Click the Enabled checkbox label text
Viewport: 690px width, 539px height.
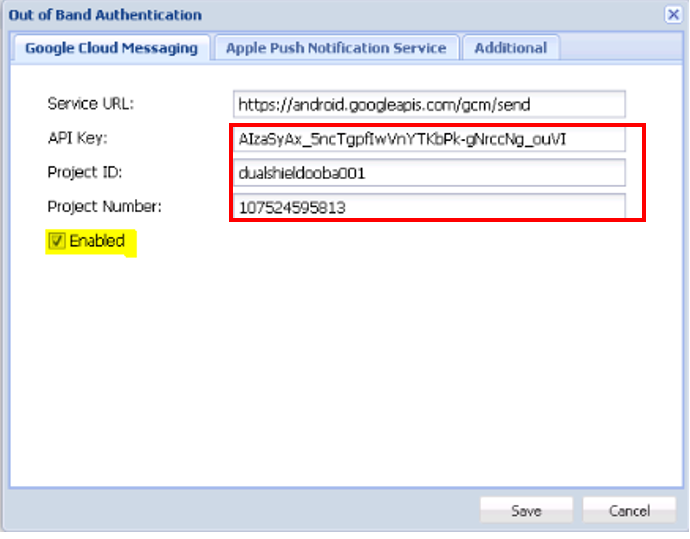coord(97,241)
